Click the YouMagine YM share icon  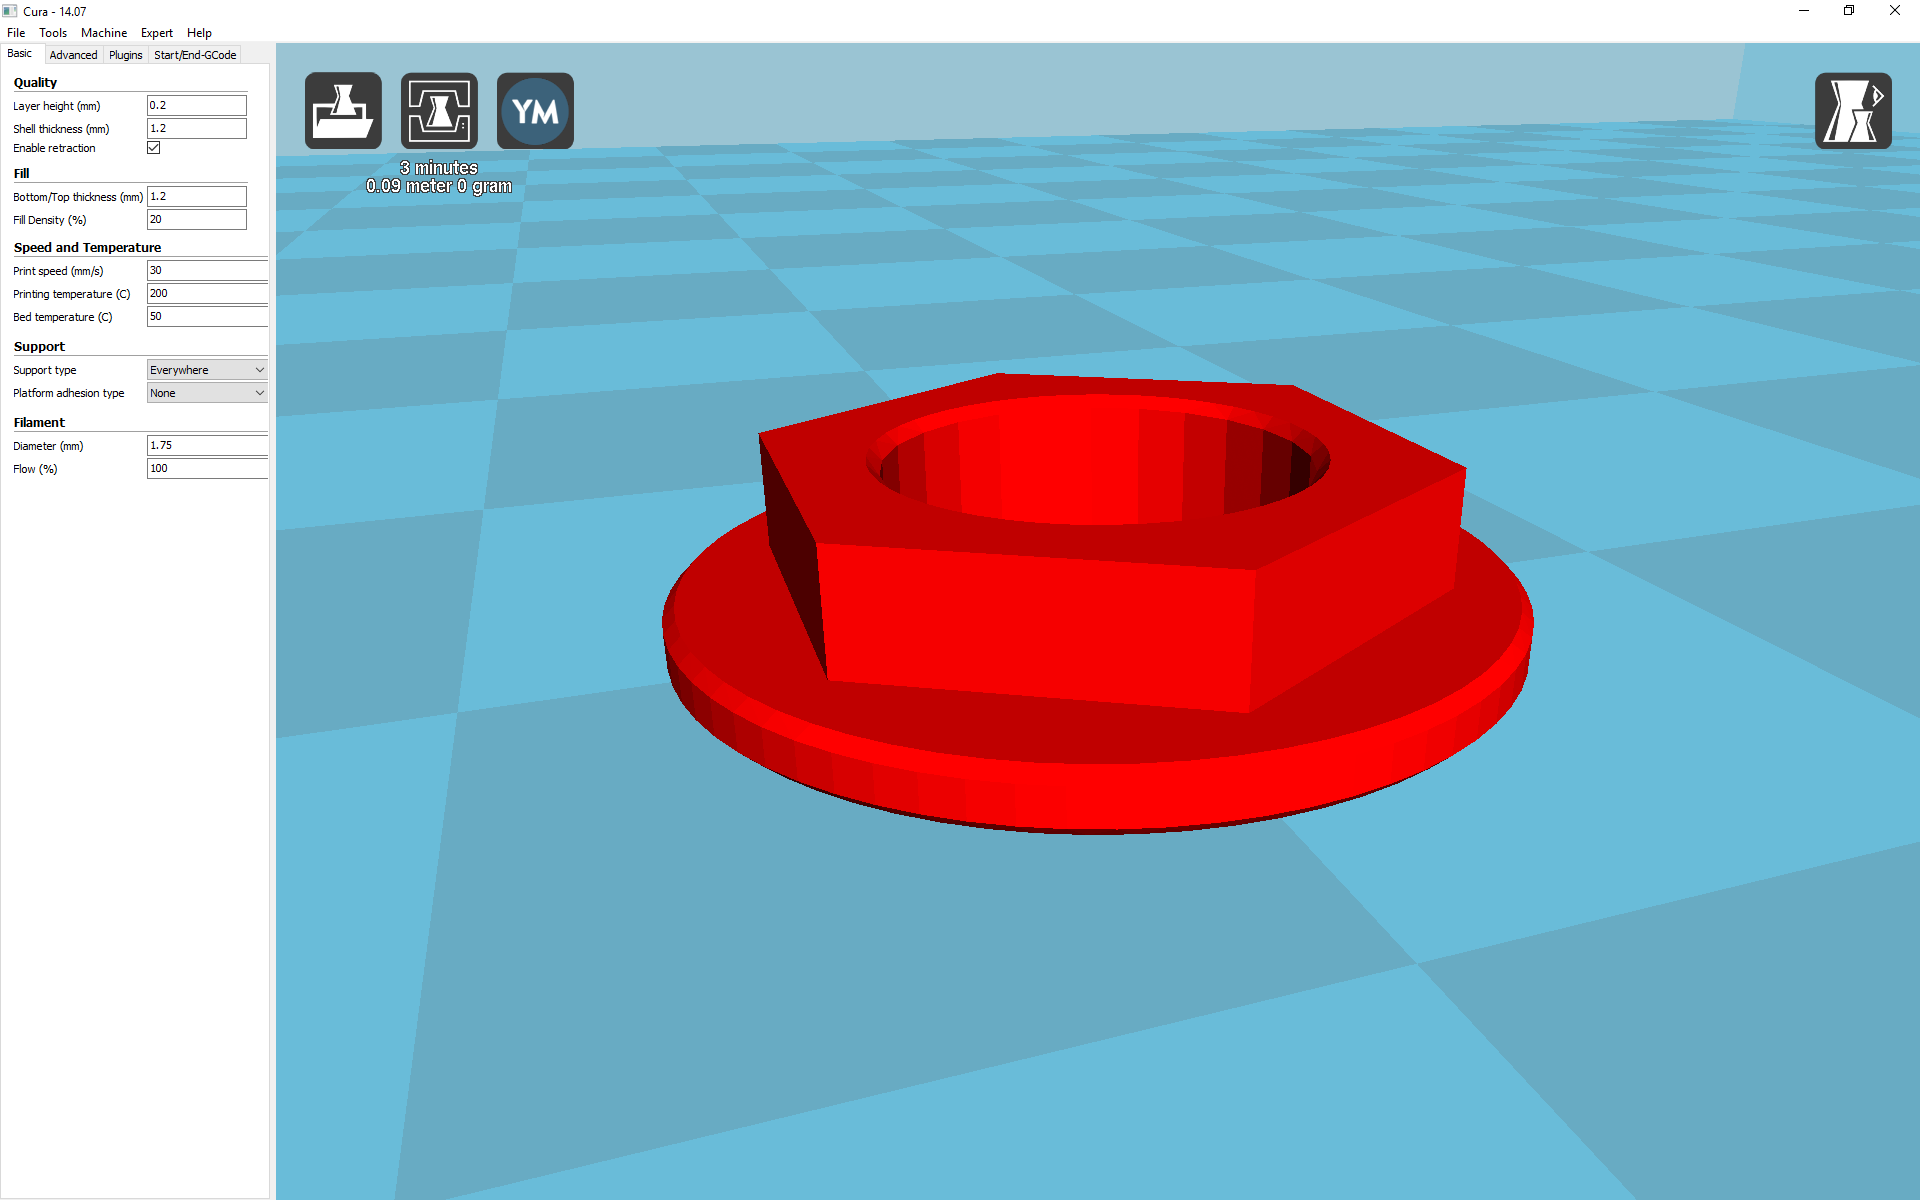coord(535,111)
